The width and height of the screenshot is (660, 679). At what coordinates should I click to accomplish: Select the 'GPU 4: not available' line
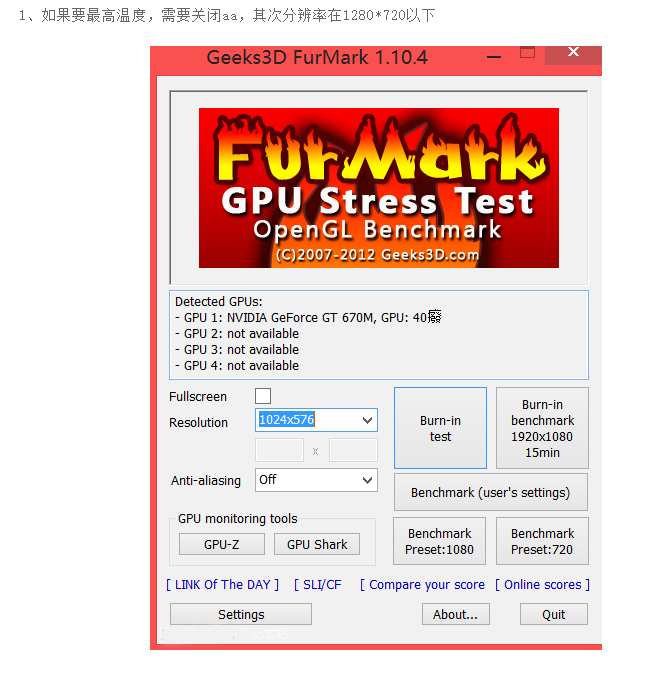[237, 365]
